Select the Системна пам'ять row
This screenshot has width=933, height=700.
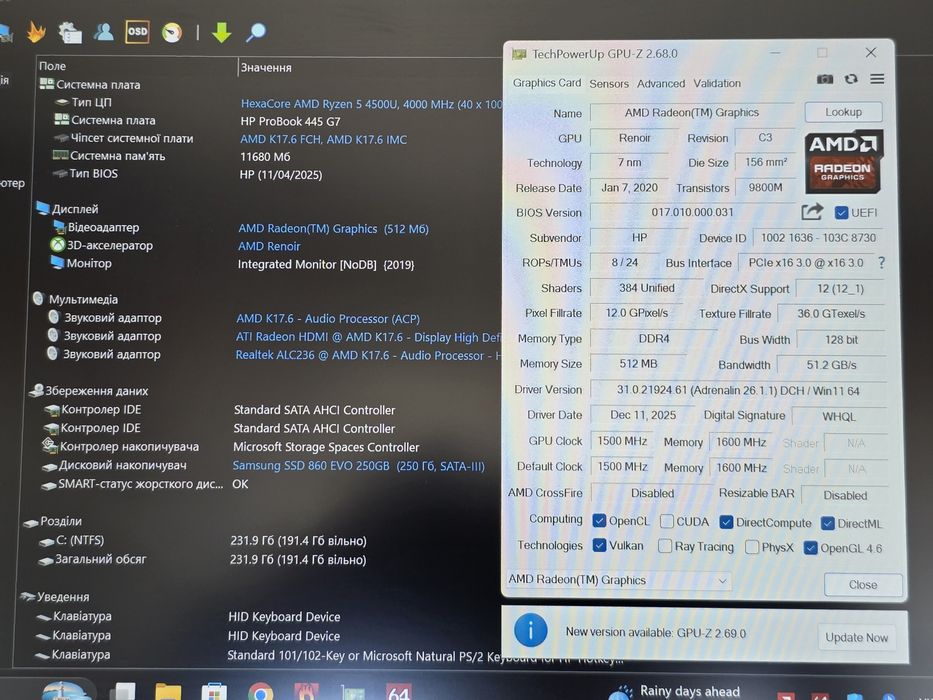point(108,156)
